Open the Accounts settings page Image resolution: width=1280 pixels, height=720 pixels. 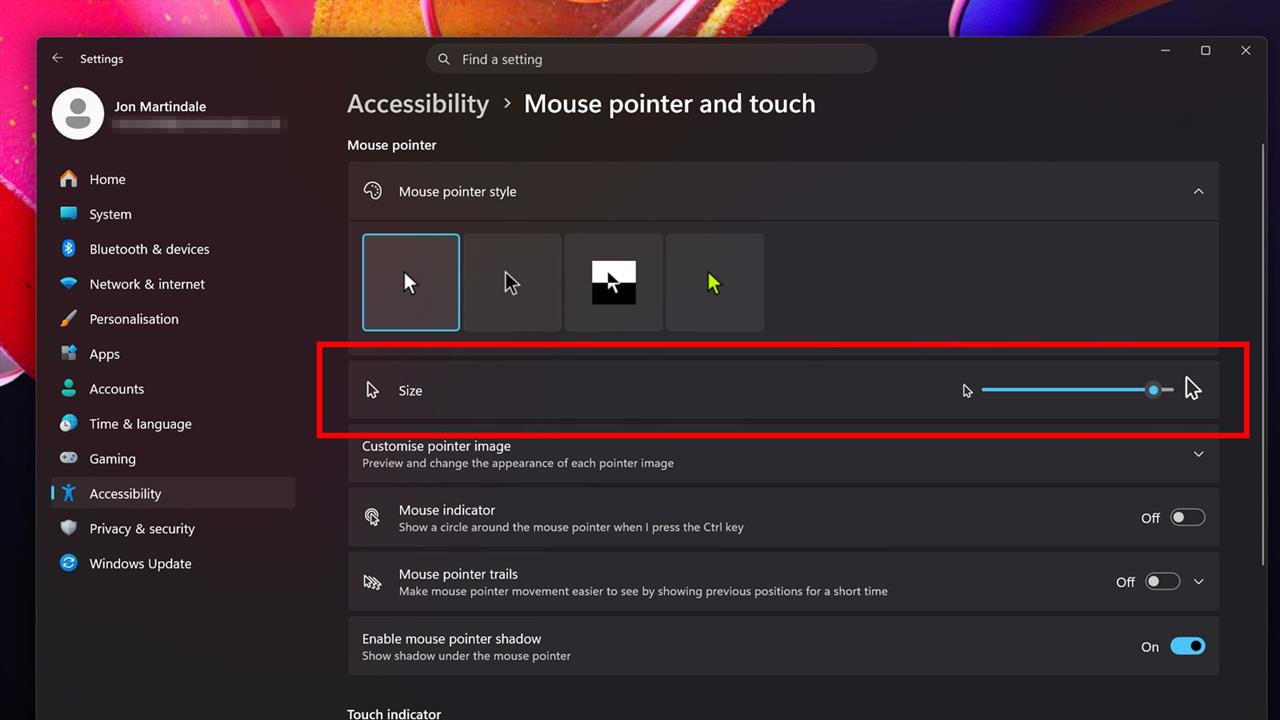pyautogui.click(x=173, y=389)
